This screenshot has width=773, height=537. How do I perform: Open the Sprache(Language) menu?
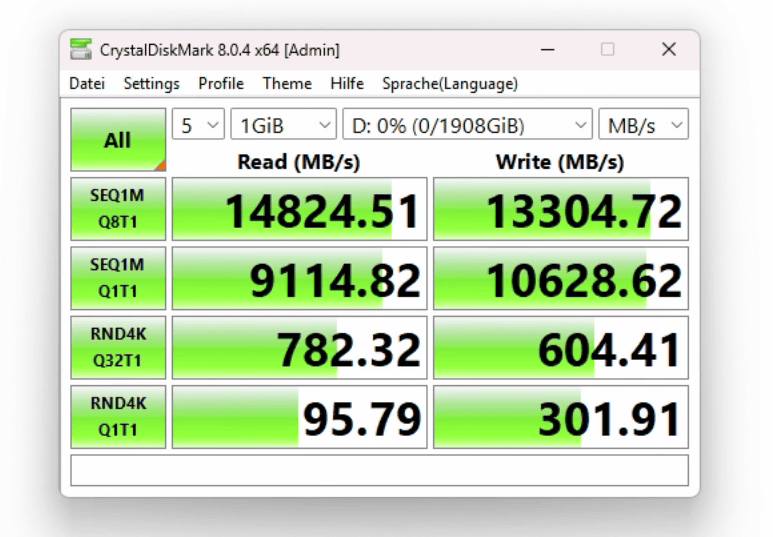tap(450, 83)
